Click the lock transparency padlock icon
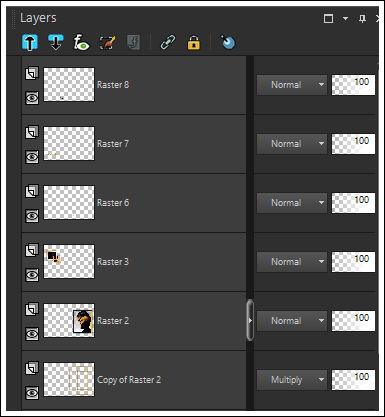This screenshot has height=417, width=385. pos(194,43)
